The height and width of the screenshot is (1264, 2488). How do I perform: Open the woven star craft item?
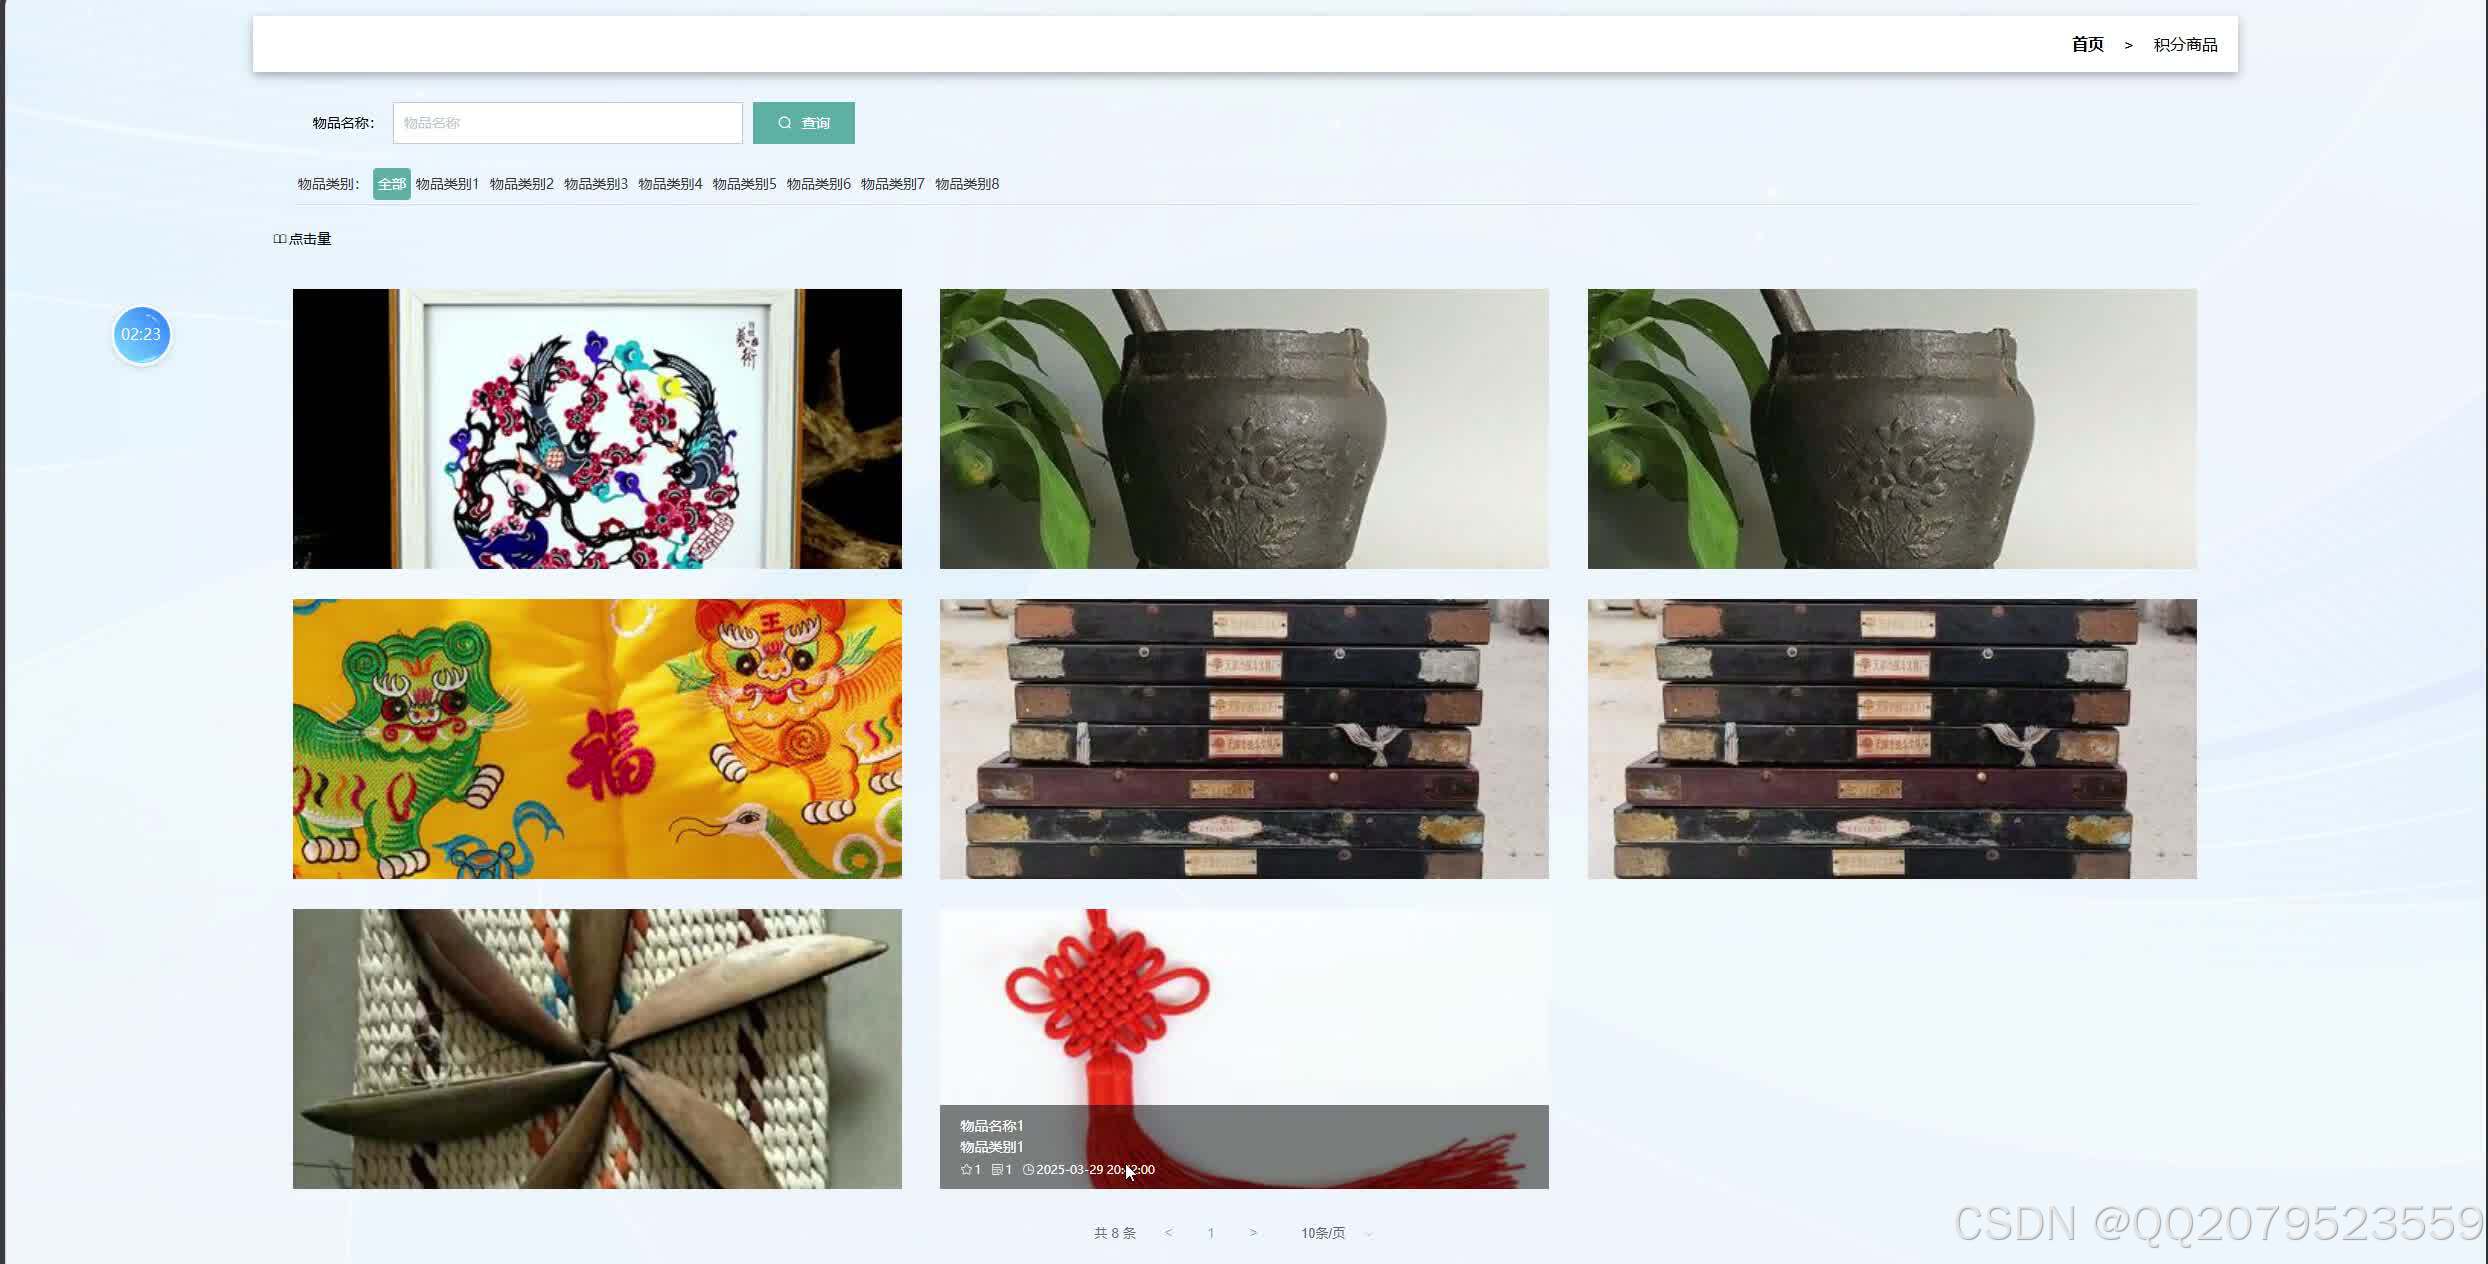597,1049
